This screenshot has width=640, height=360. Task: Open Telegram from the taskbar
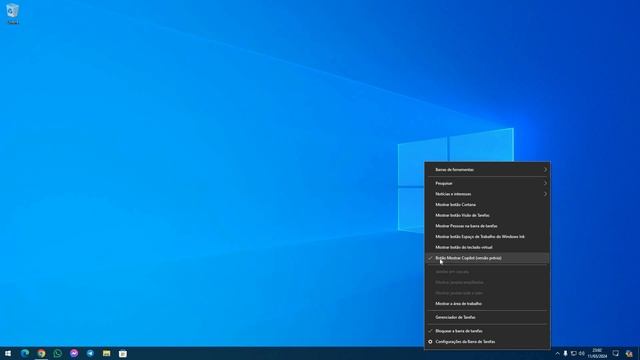pyautogui.click(x=90, y=353)
